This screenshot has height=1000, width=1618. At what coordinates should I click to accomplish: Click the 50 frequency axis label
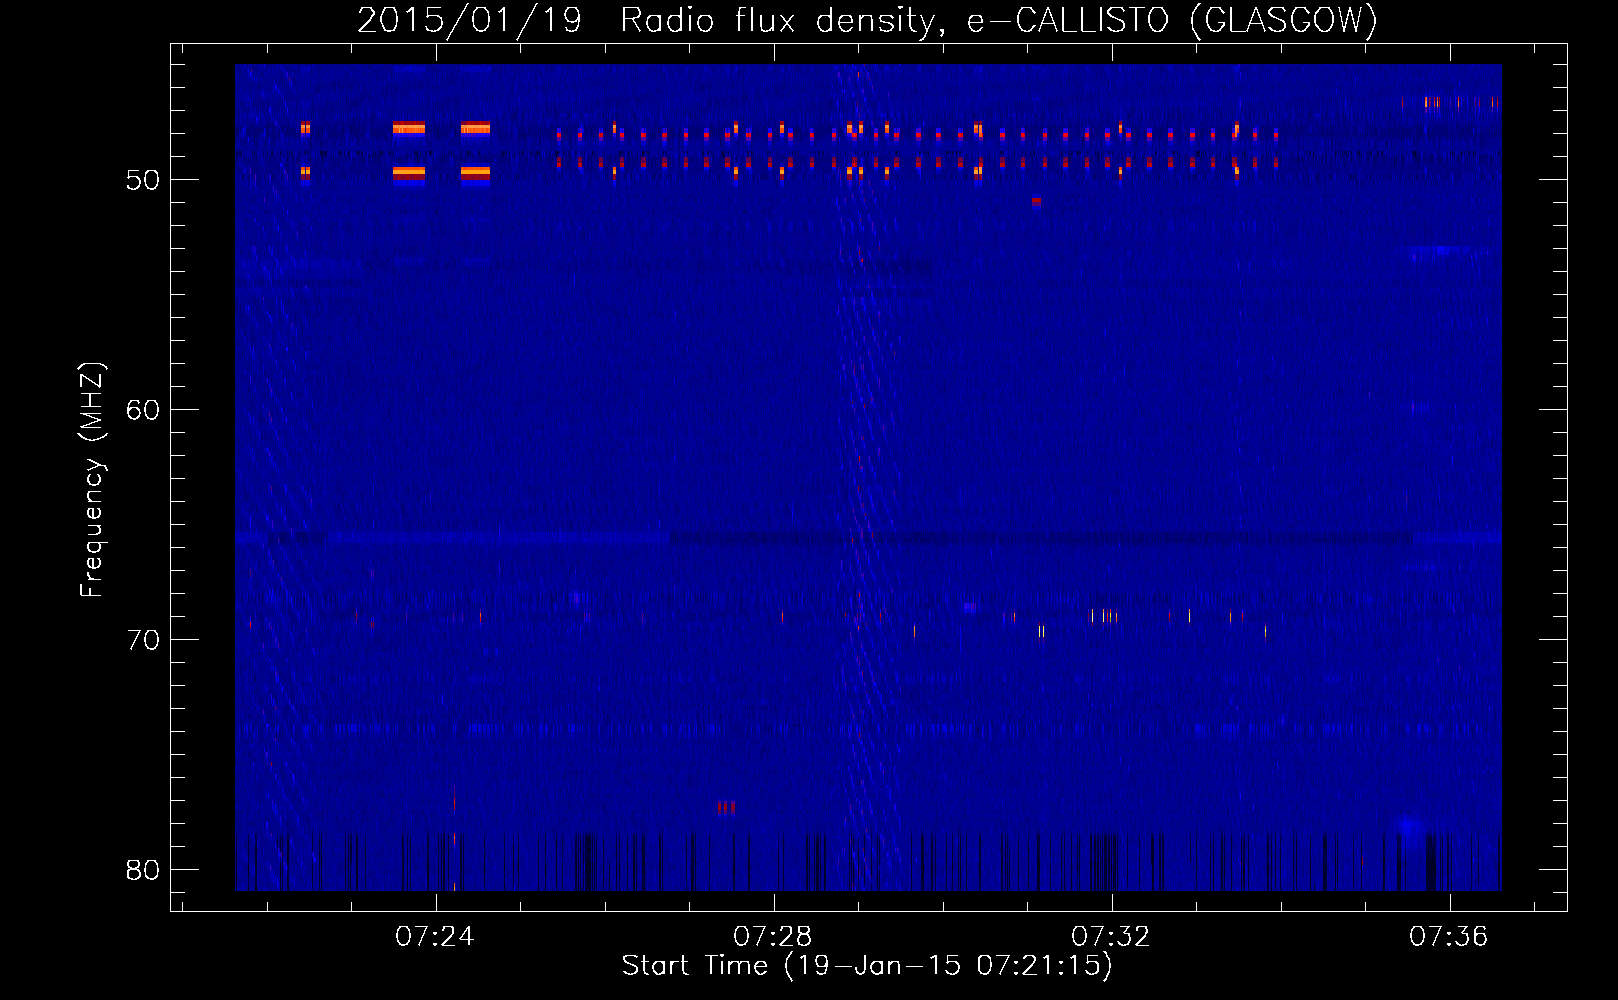143,180
